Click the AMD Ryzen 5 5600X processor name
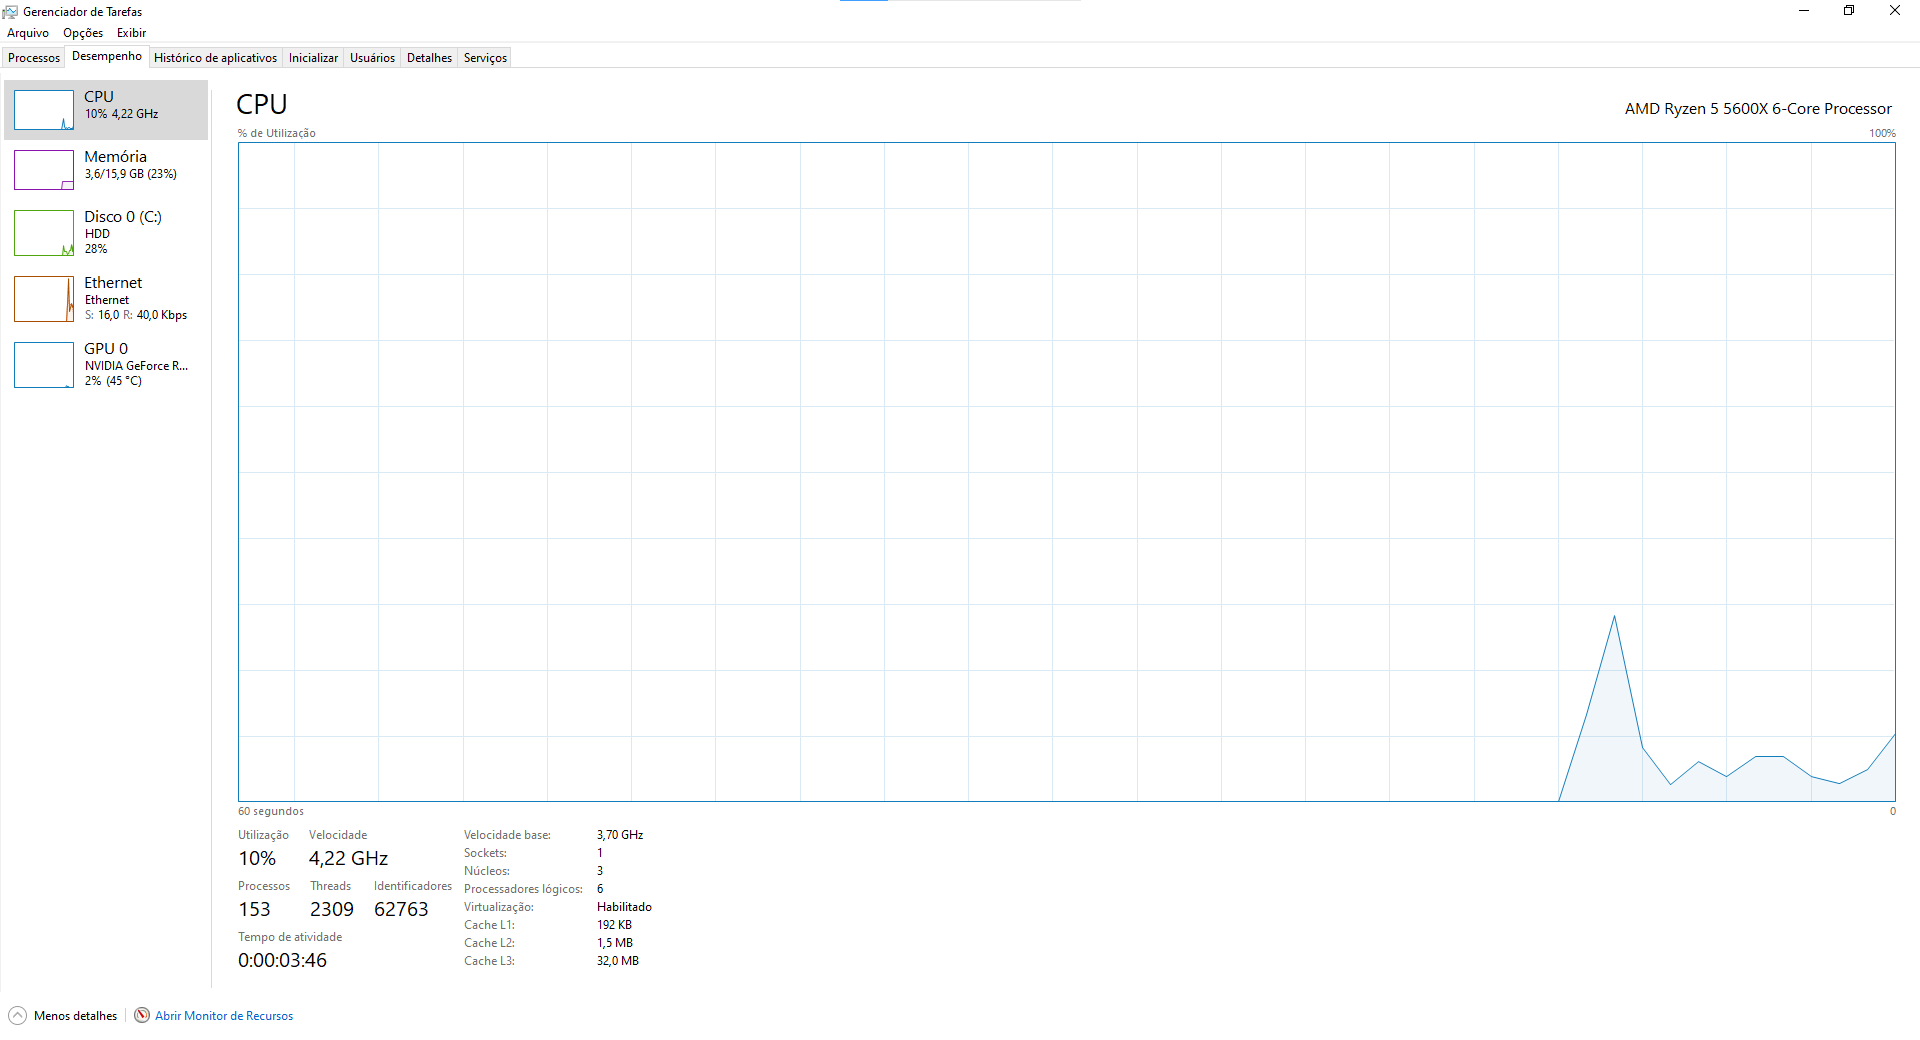The width and height of the screenshot is (1920, 1040). (x=1758, y=109)
